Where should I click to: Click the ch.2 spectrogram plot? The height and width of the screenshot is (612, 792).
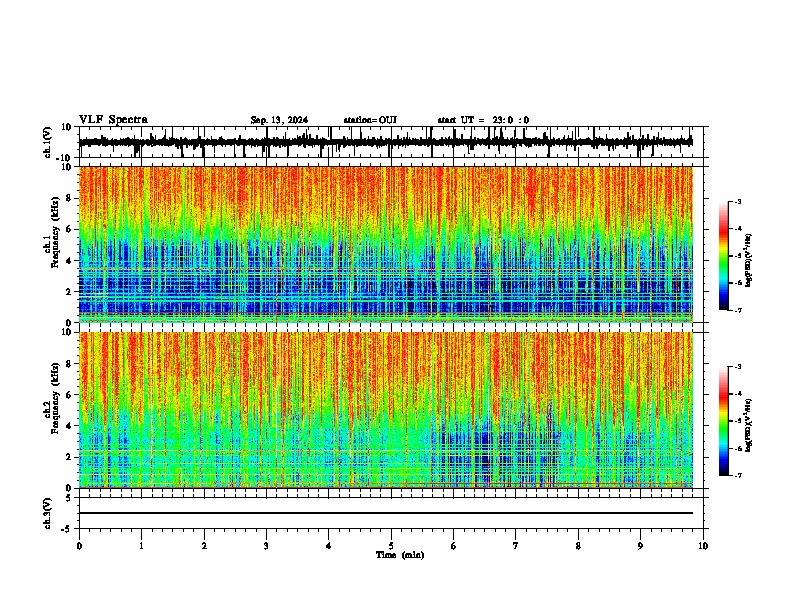[x=385, y=410]
